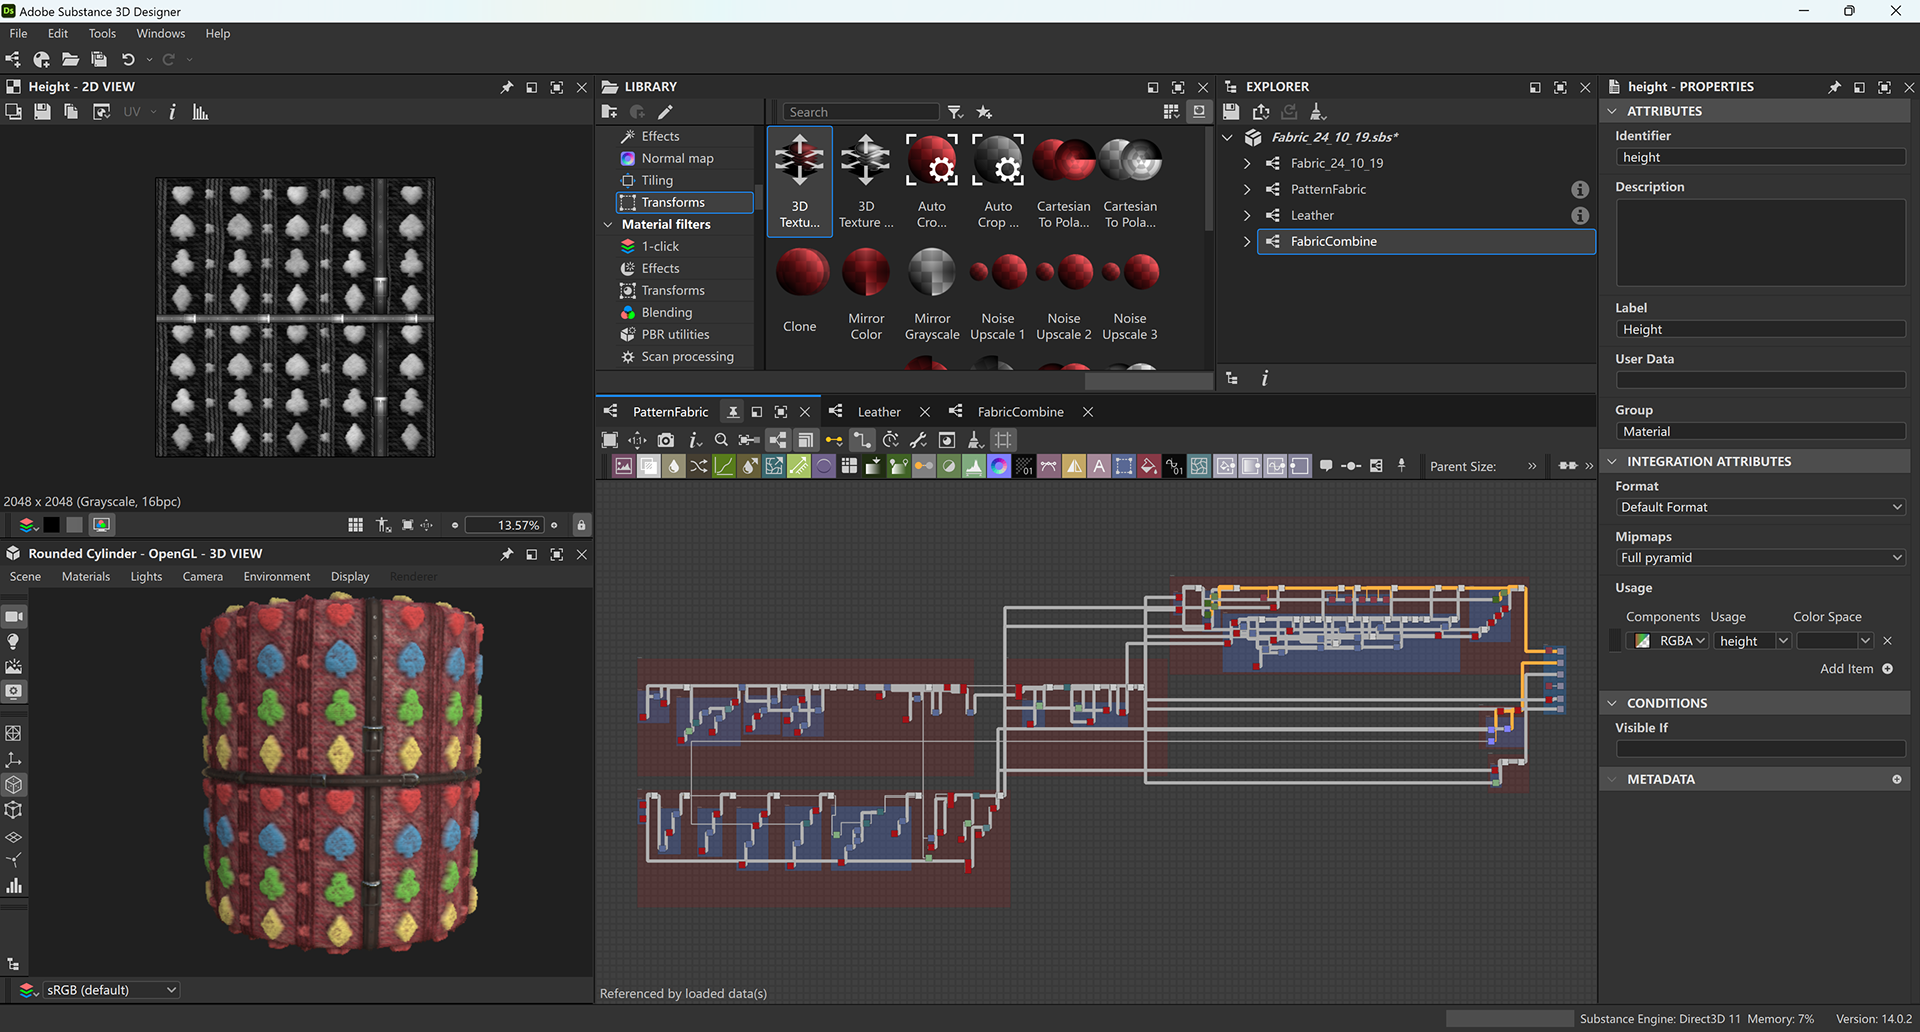The height and width of the screenshot is (1032, 1920).
Task: Toggle the orthogonal link display mode in graph
Action: 862,440
